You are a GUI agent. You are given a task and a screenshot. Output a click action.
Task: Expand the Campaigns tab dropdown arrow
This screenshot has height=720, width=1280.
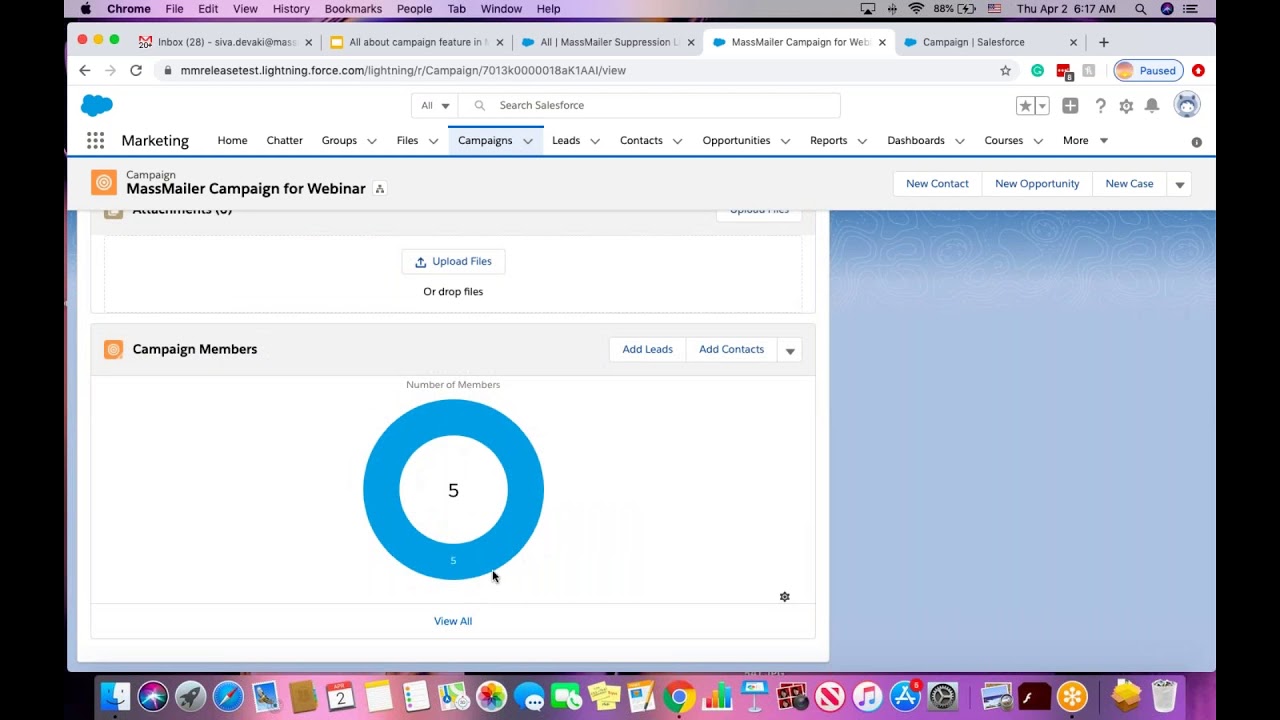click(528, 141)
